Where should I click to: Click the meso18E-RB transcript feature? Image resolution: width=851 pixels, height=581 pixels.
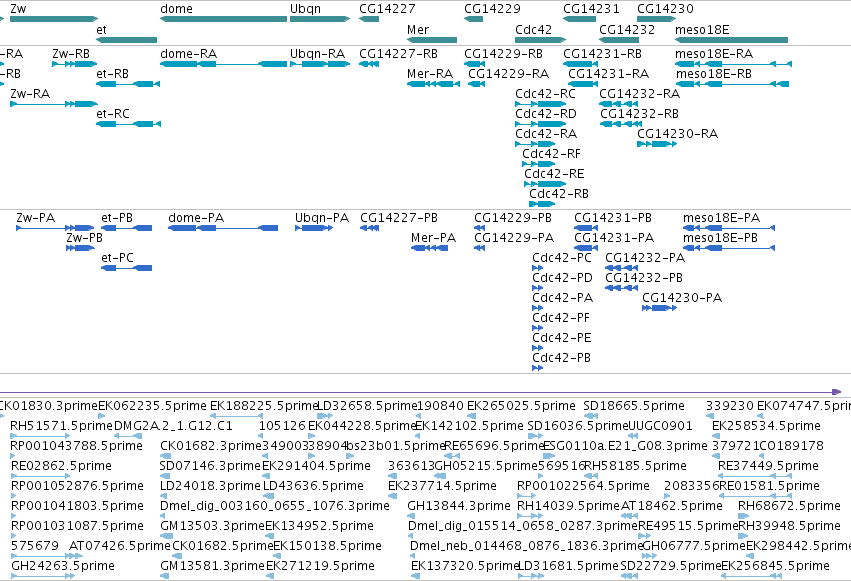[732, 84]
